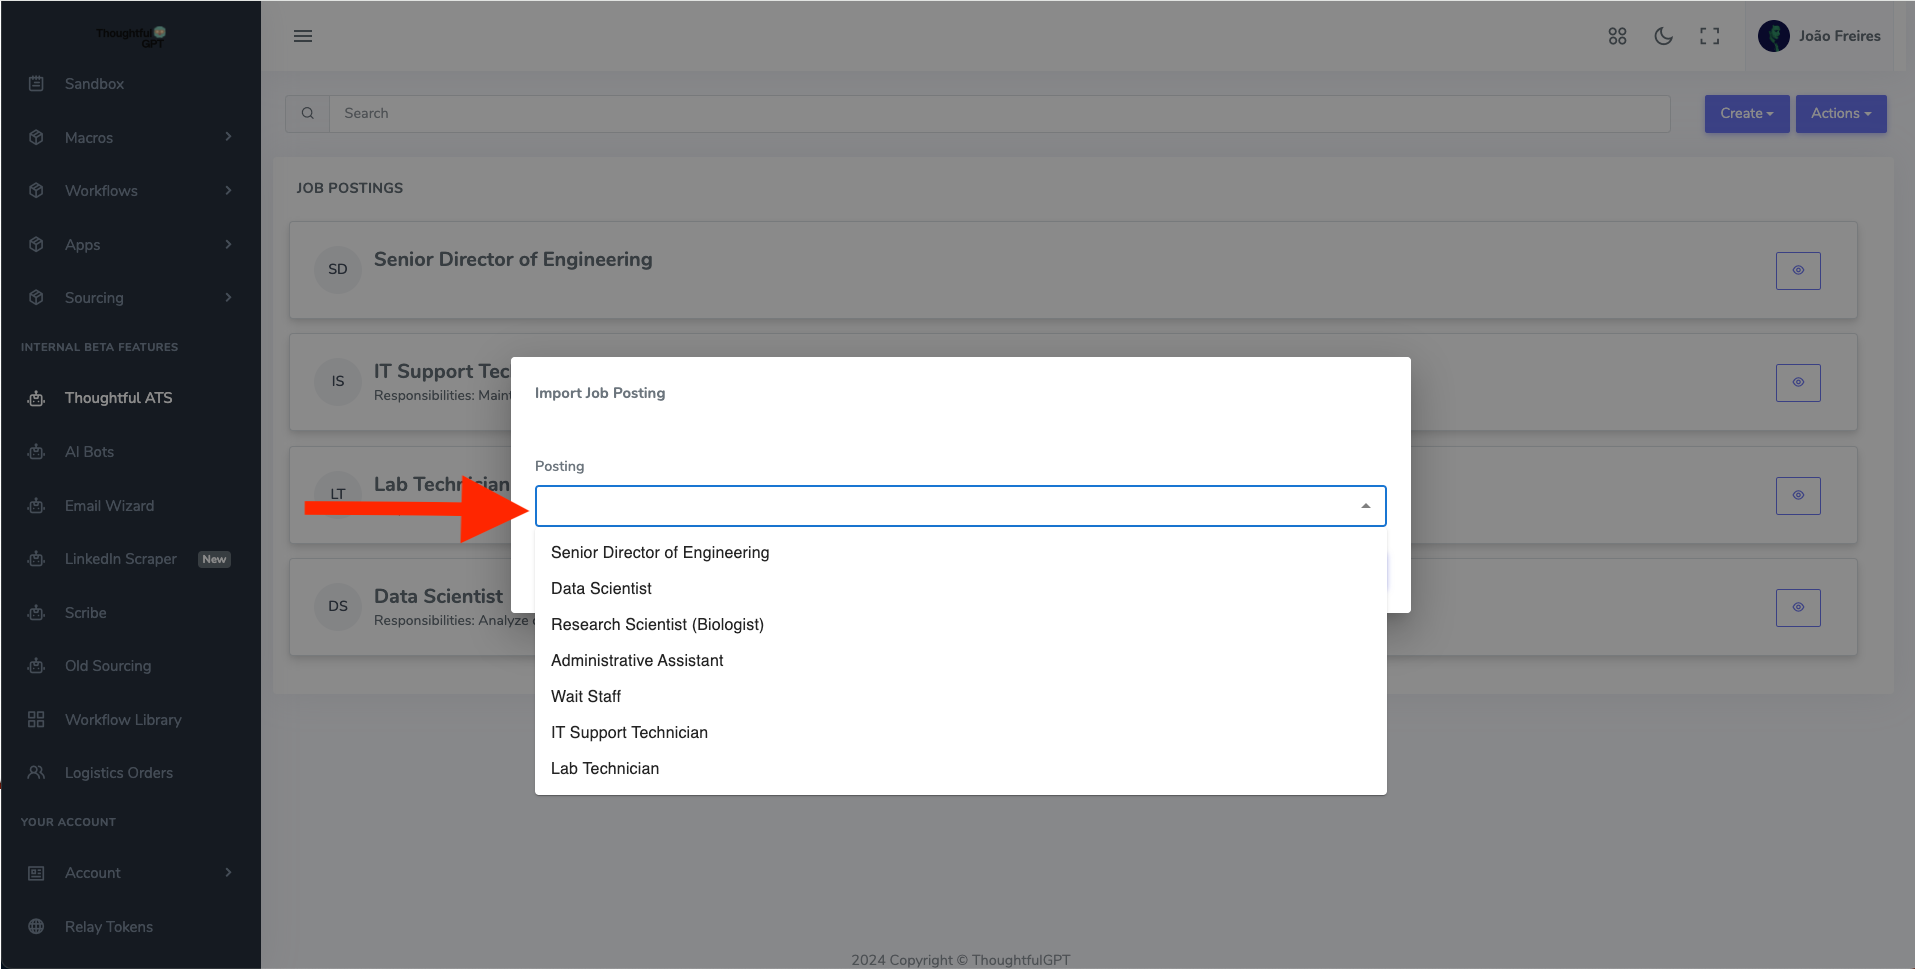Select Research Scientist (Biologist) option
Screen dimensions: 1915x969
(657, 625)
